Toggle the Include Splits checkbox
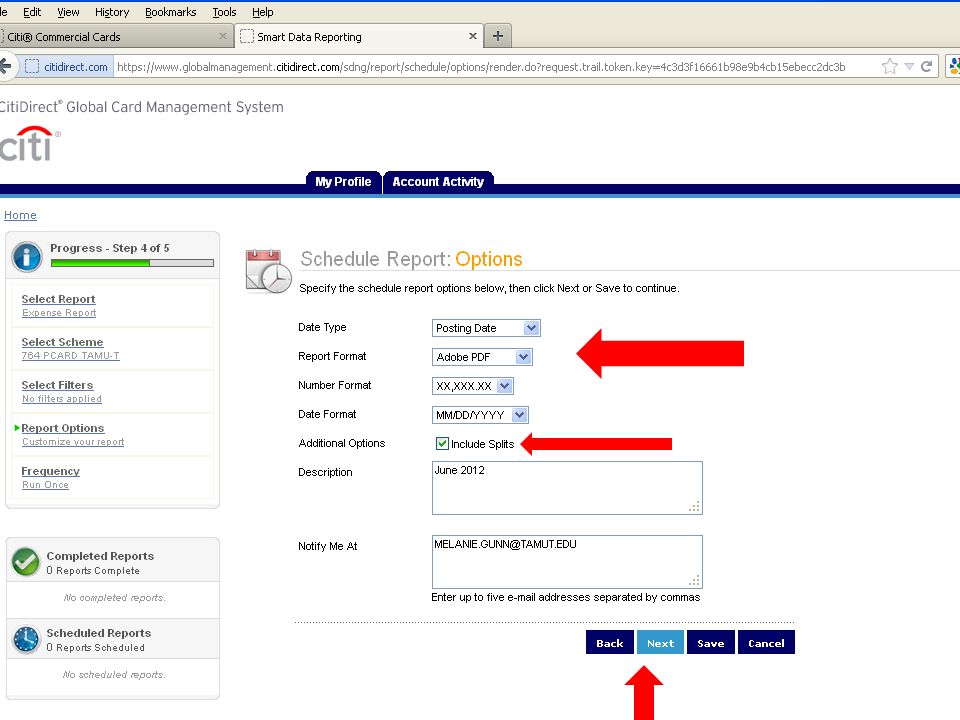 [442, 443]
